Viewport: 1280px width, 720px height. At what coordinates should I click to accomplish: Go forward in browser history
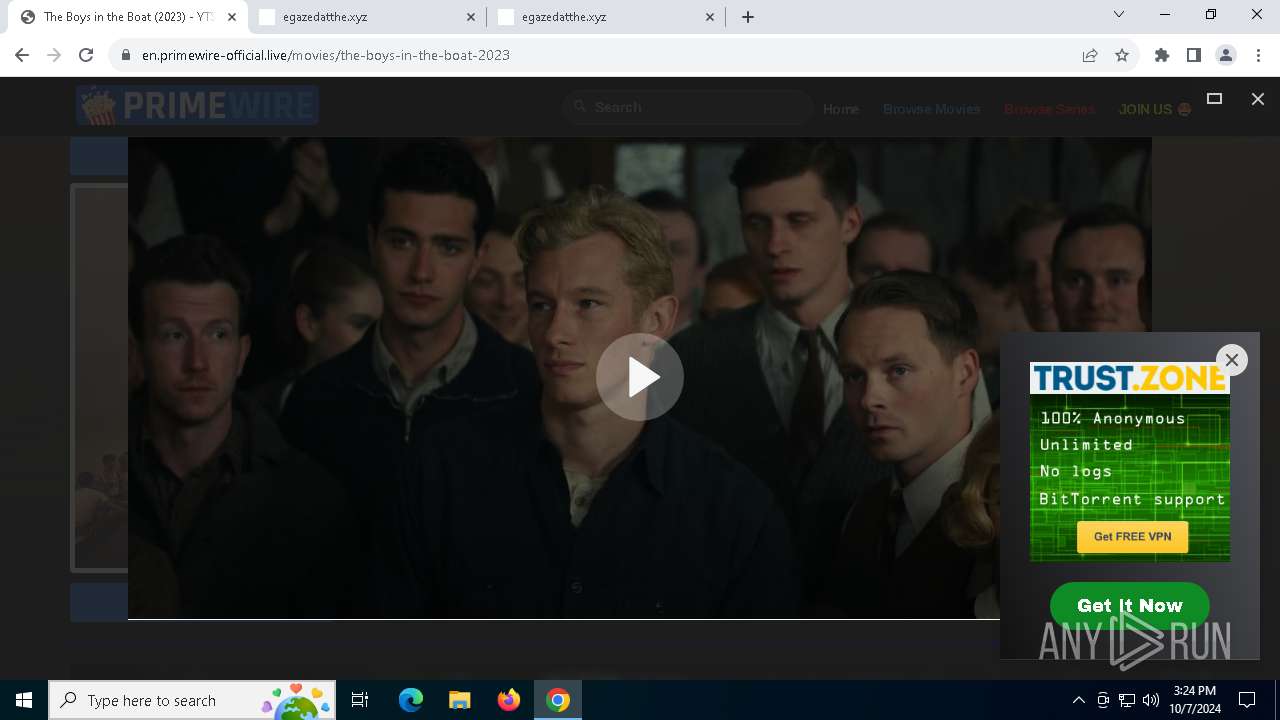(54, 55)
